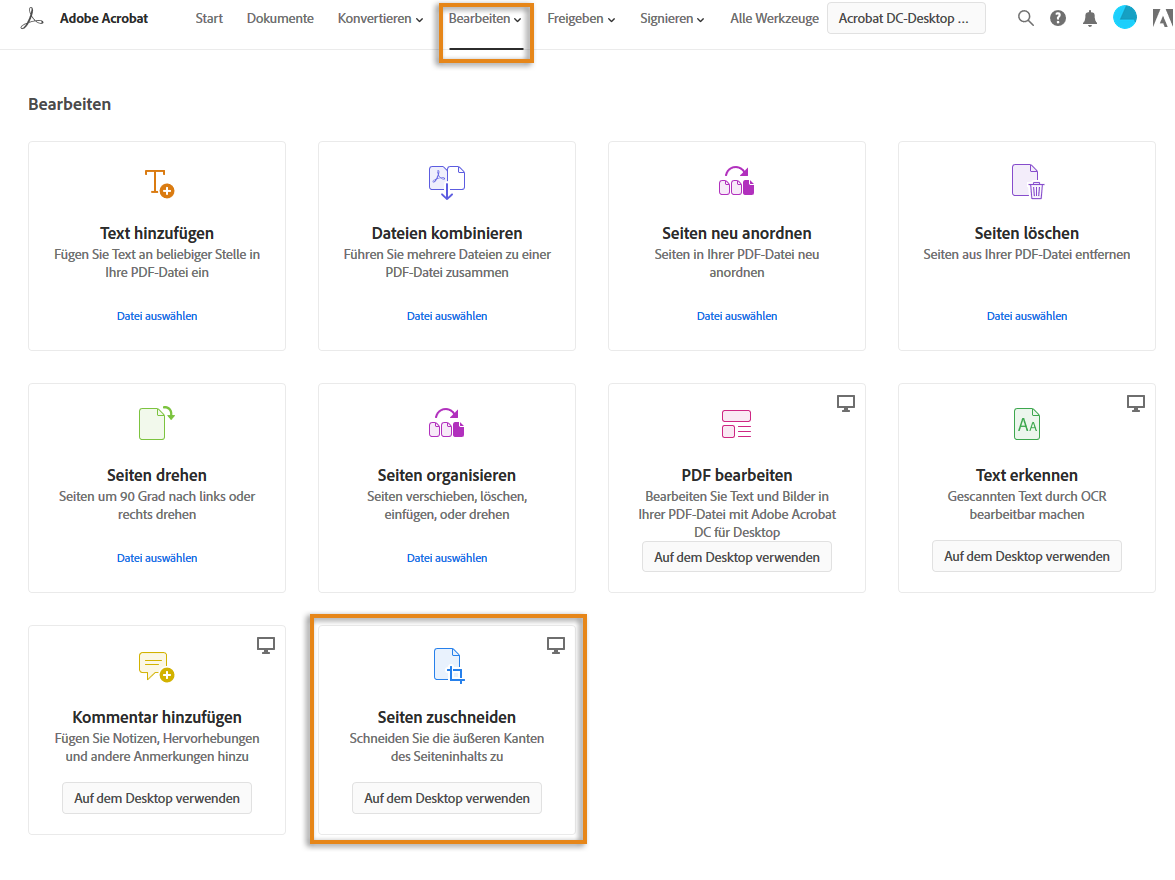Expand the Konvertieren dropdown

pyautogui.click(x=379, y=18)
